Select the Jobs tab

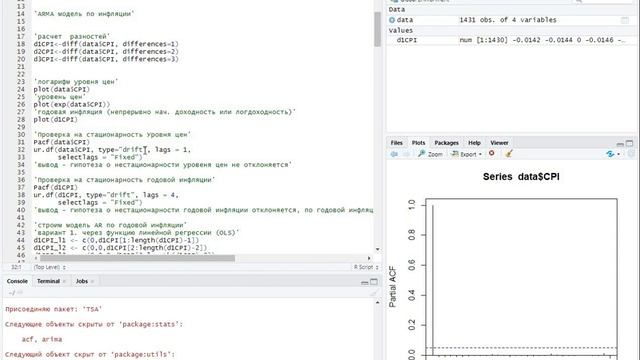pyautogui.click(x=82, y=281)
